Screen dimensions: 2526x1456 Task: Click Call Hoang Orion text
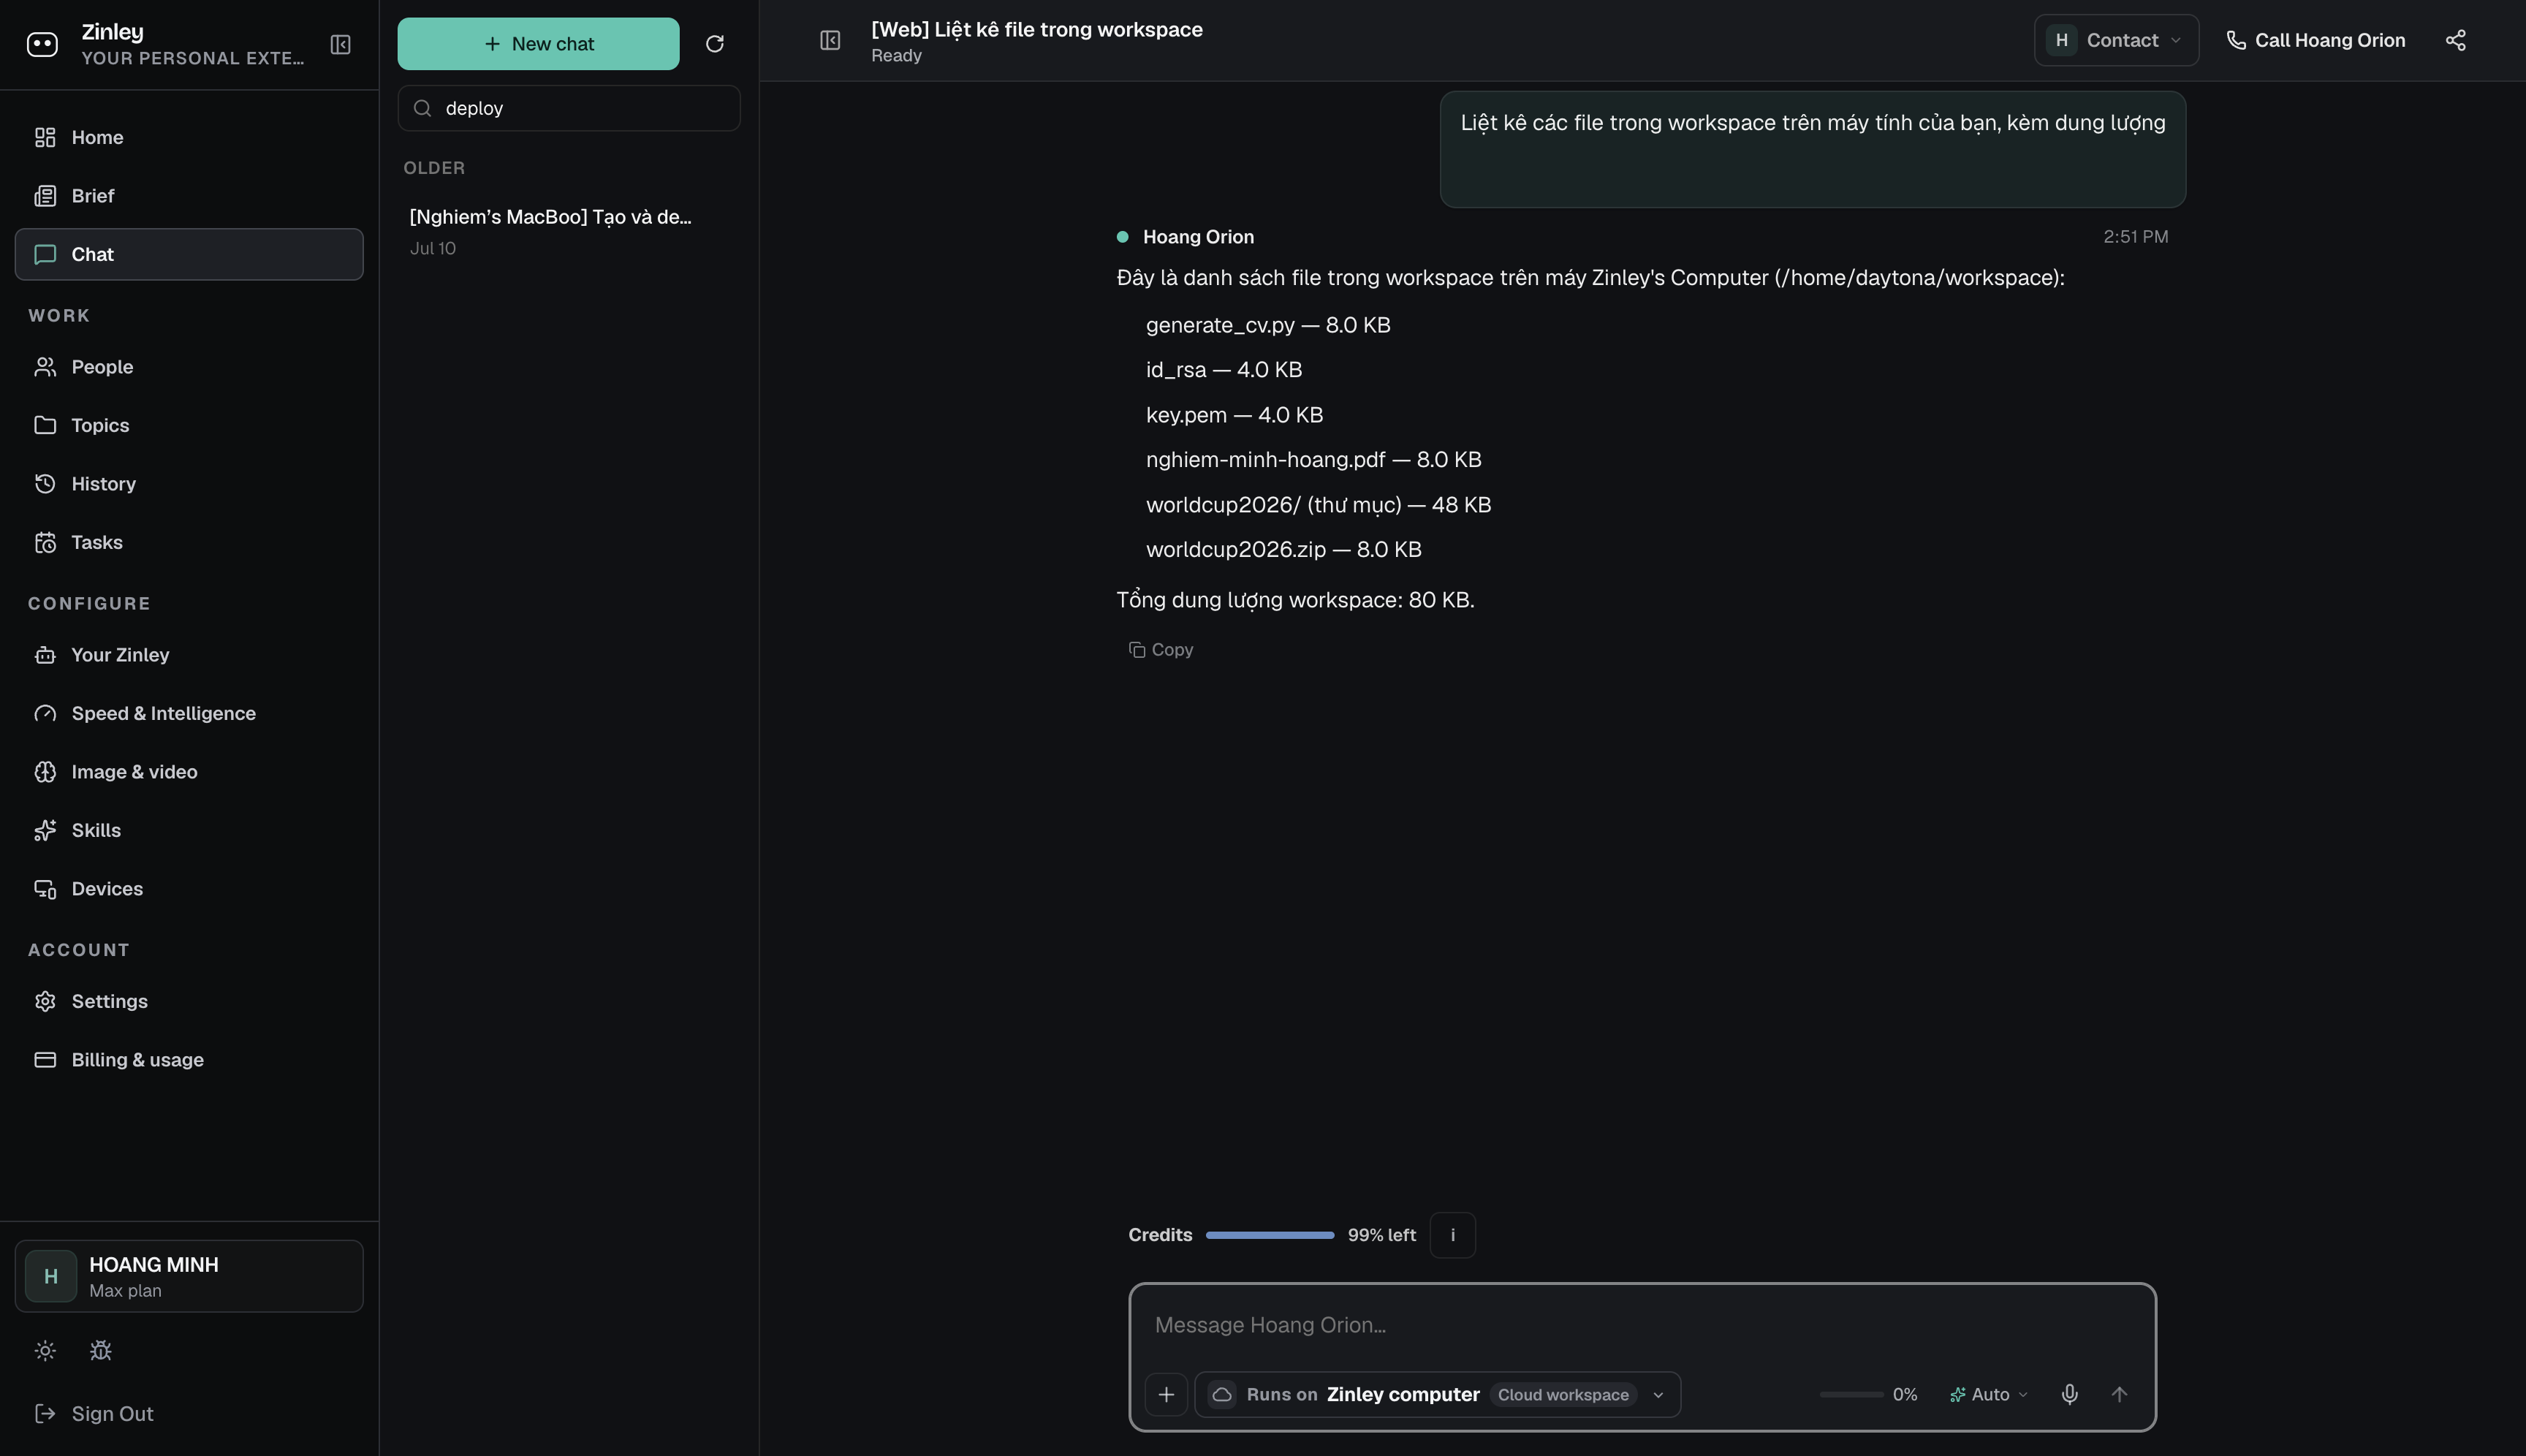2330,40
